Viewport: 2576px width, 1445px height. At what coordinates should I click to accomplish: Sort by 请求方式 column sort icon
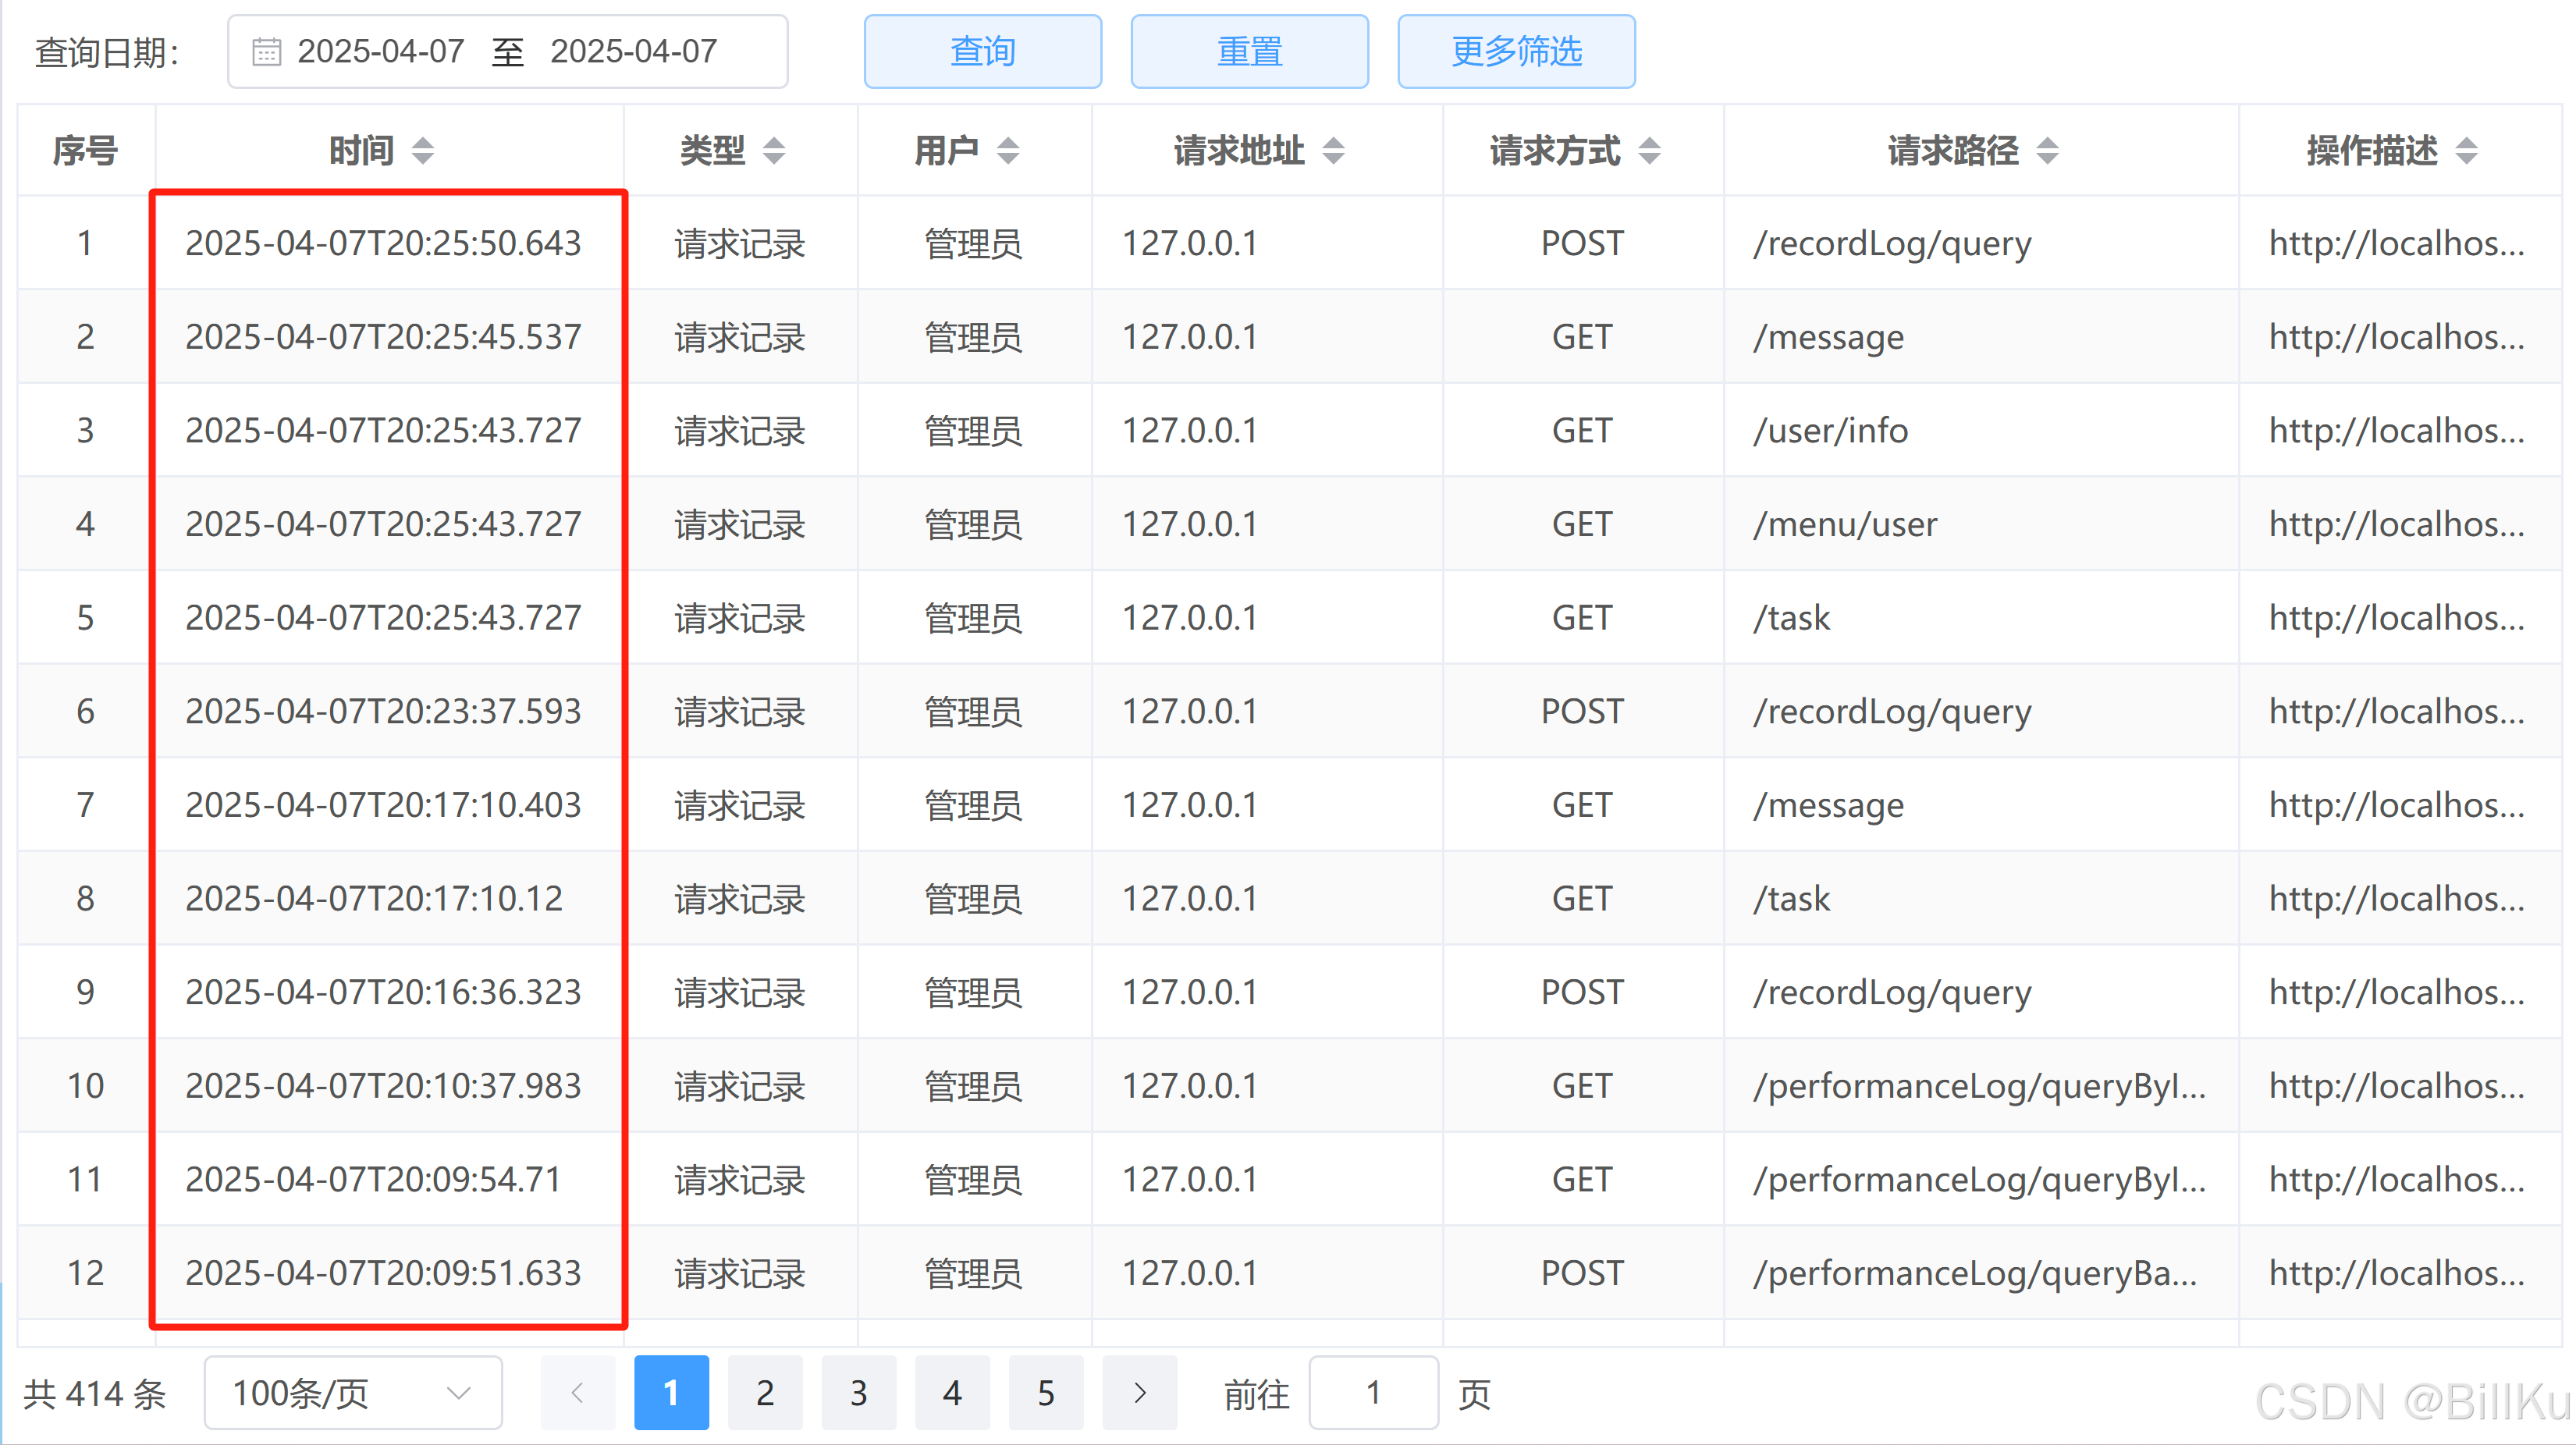1649,151
